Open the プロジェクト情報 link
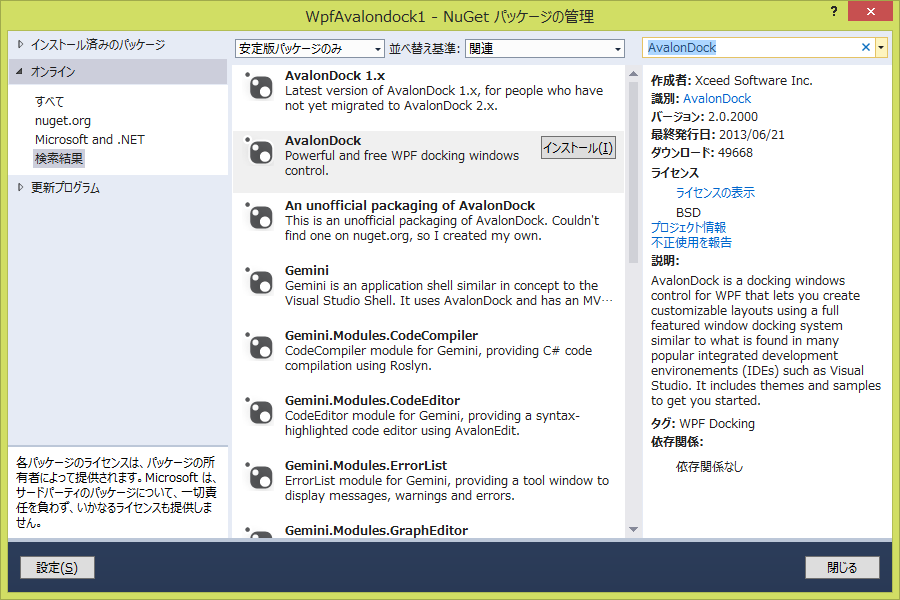This screenshot has width=900, height=600. coord(688,227)
